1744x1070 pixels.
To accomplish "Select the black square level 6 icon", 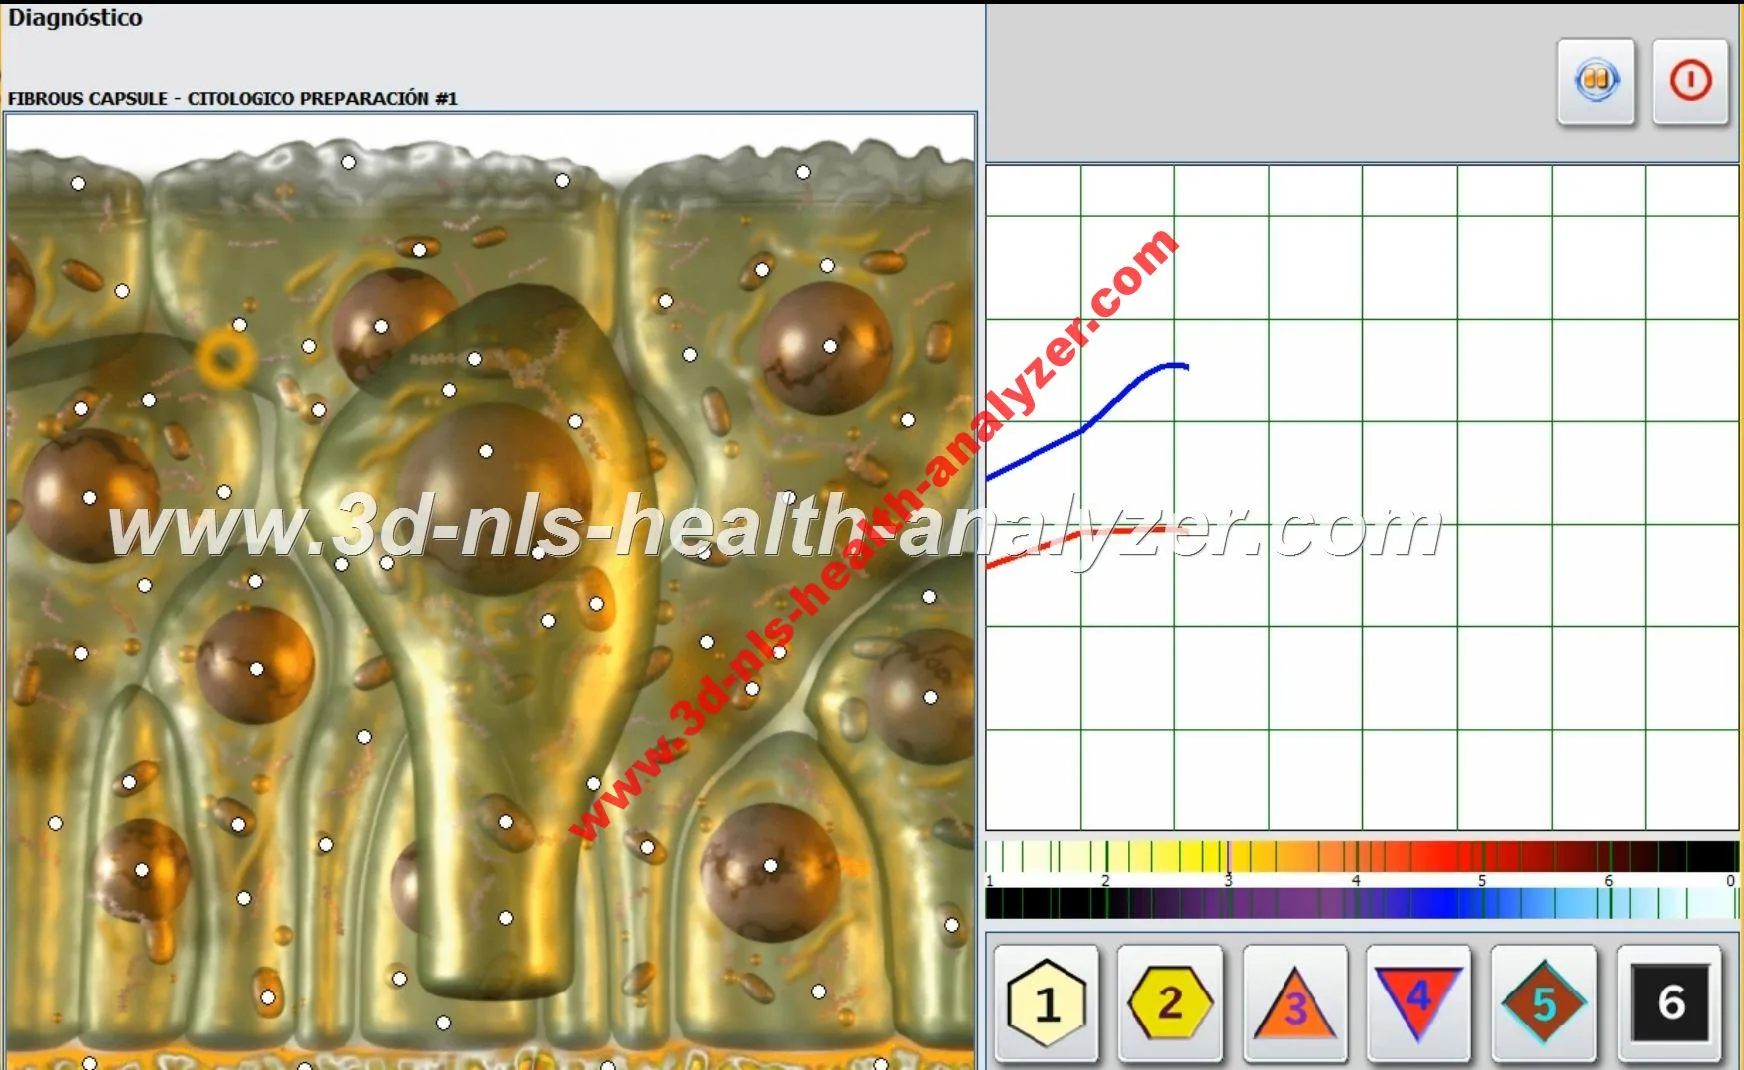I will pos(1670,1003).
